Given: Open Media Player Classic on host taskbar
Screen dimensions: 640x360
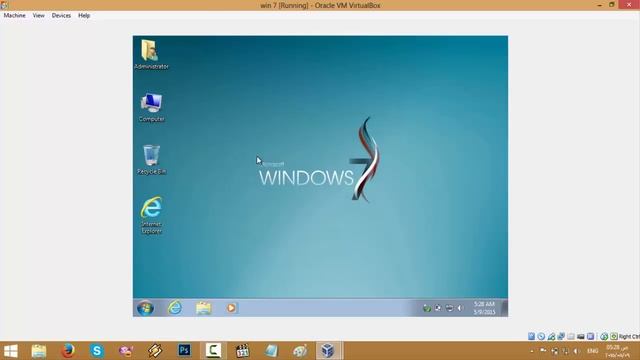Looking at the screenshot, I should (242, 351).
